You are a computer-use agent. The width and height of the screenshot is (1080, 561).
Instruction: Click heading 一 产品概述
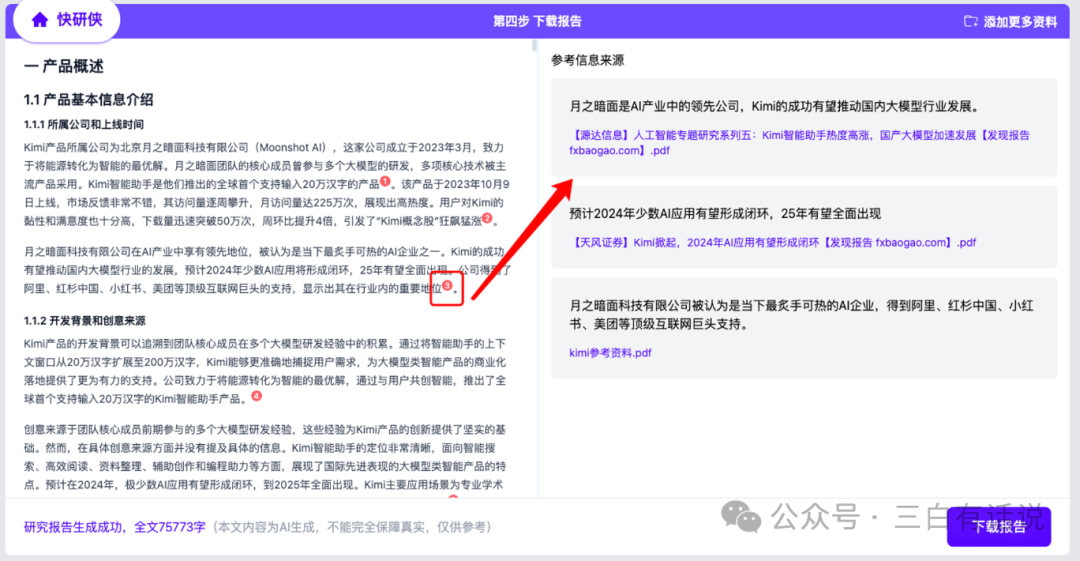[63, 66]
